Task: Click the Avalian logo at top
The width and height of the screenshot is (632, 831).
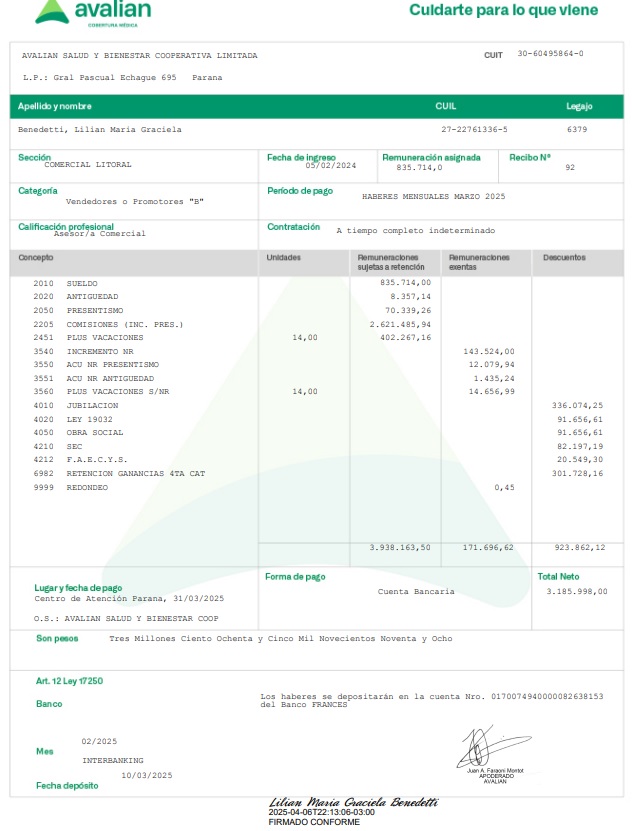Action: (94, 12)
